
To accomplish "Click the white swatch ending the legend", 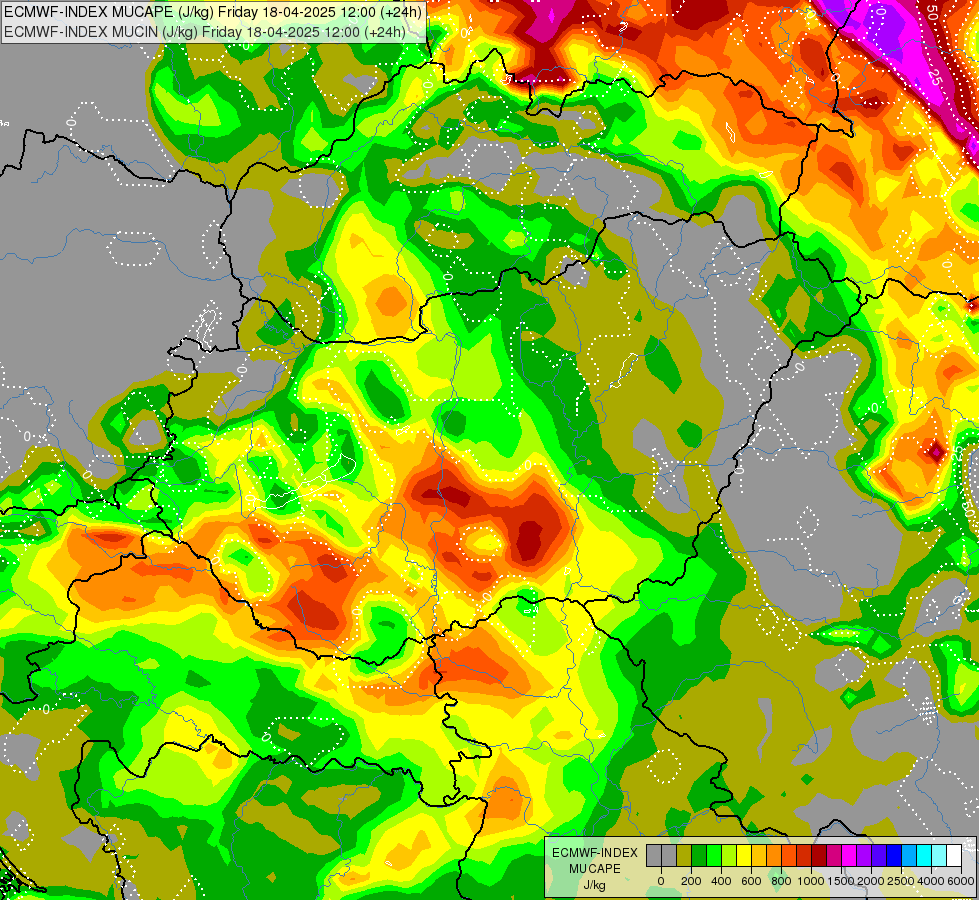I will tap(955, 855).
